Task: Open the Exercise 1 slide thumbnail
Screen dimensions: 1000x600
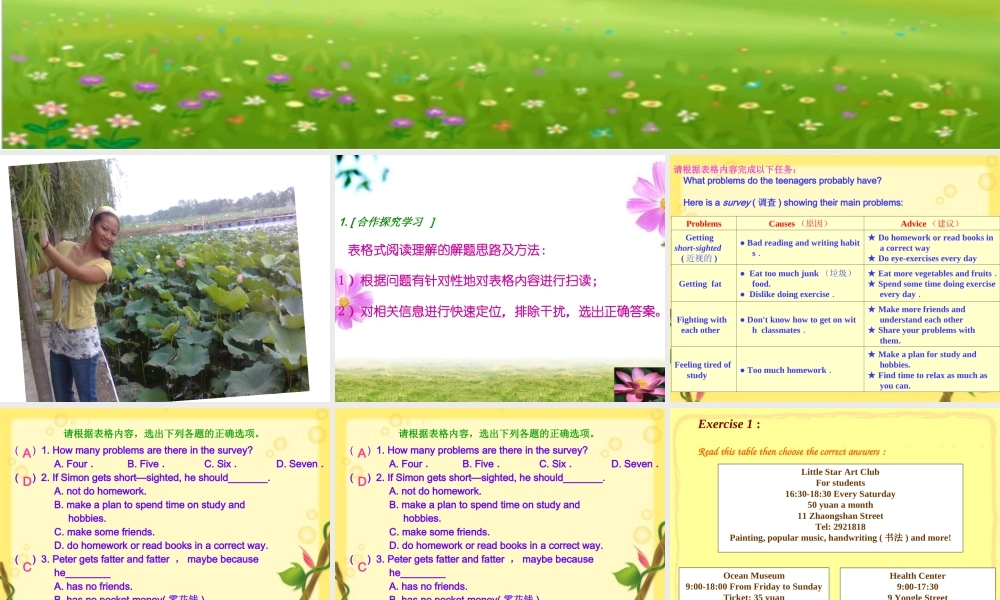Action: 835,504
